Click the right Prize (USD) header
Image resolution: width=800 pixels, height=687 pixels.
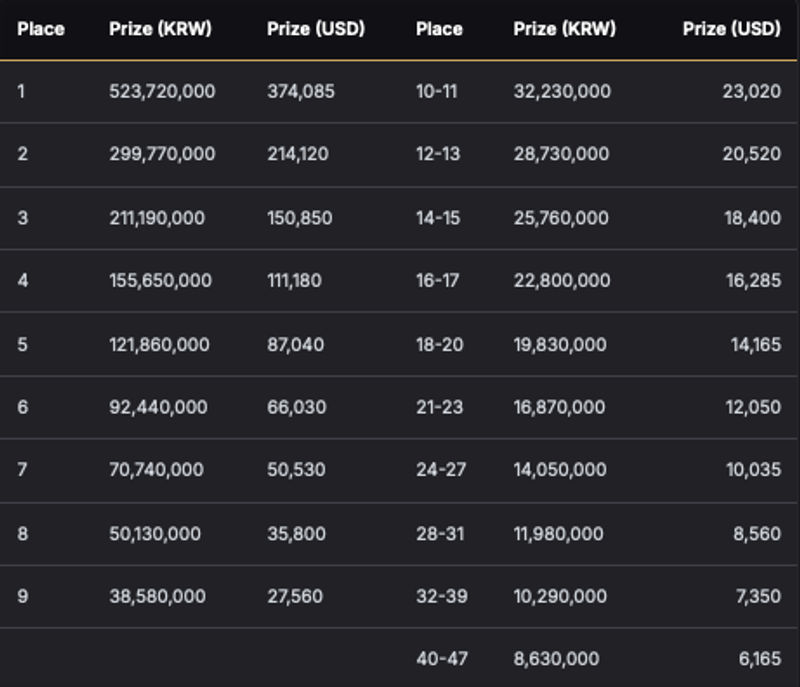pyautogui.click(x=732, y=29)
